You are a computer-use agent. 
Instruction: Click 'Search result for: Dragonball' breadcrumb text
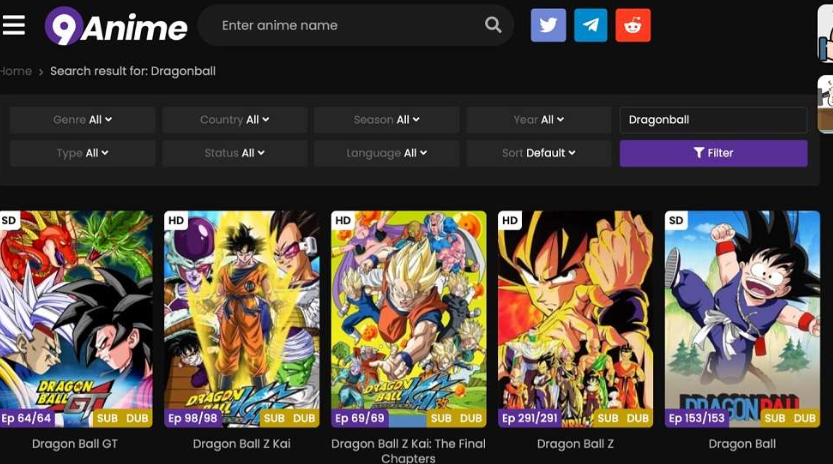(133, 71)
